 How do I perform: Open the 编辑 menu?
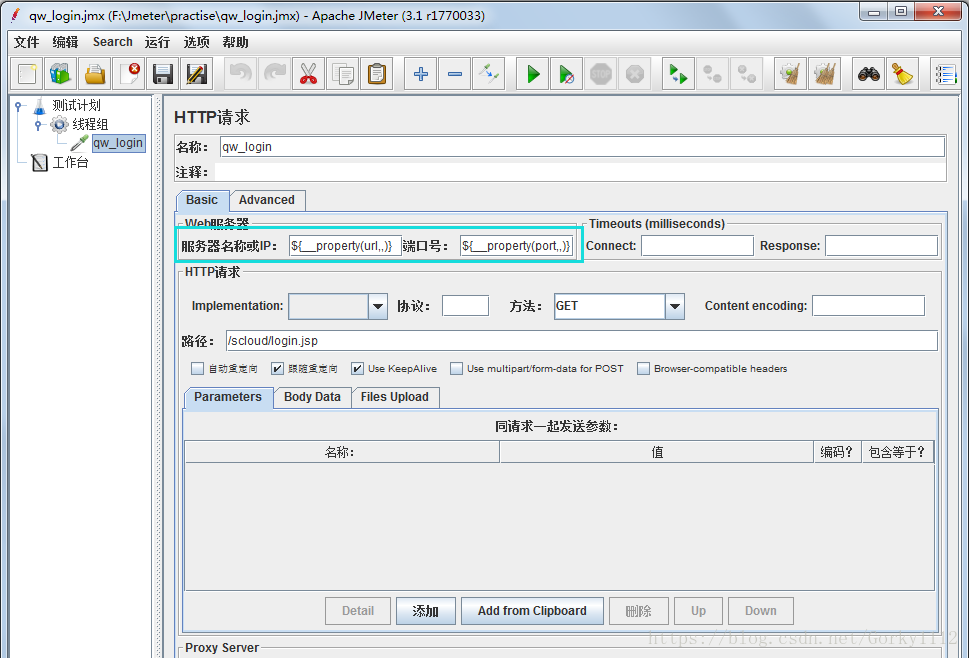[66, 42]
